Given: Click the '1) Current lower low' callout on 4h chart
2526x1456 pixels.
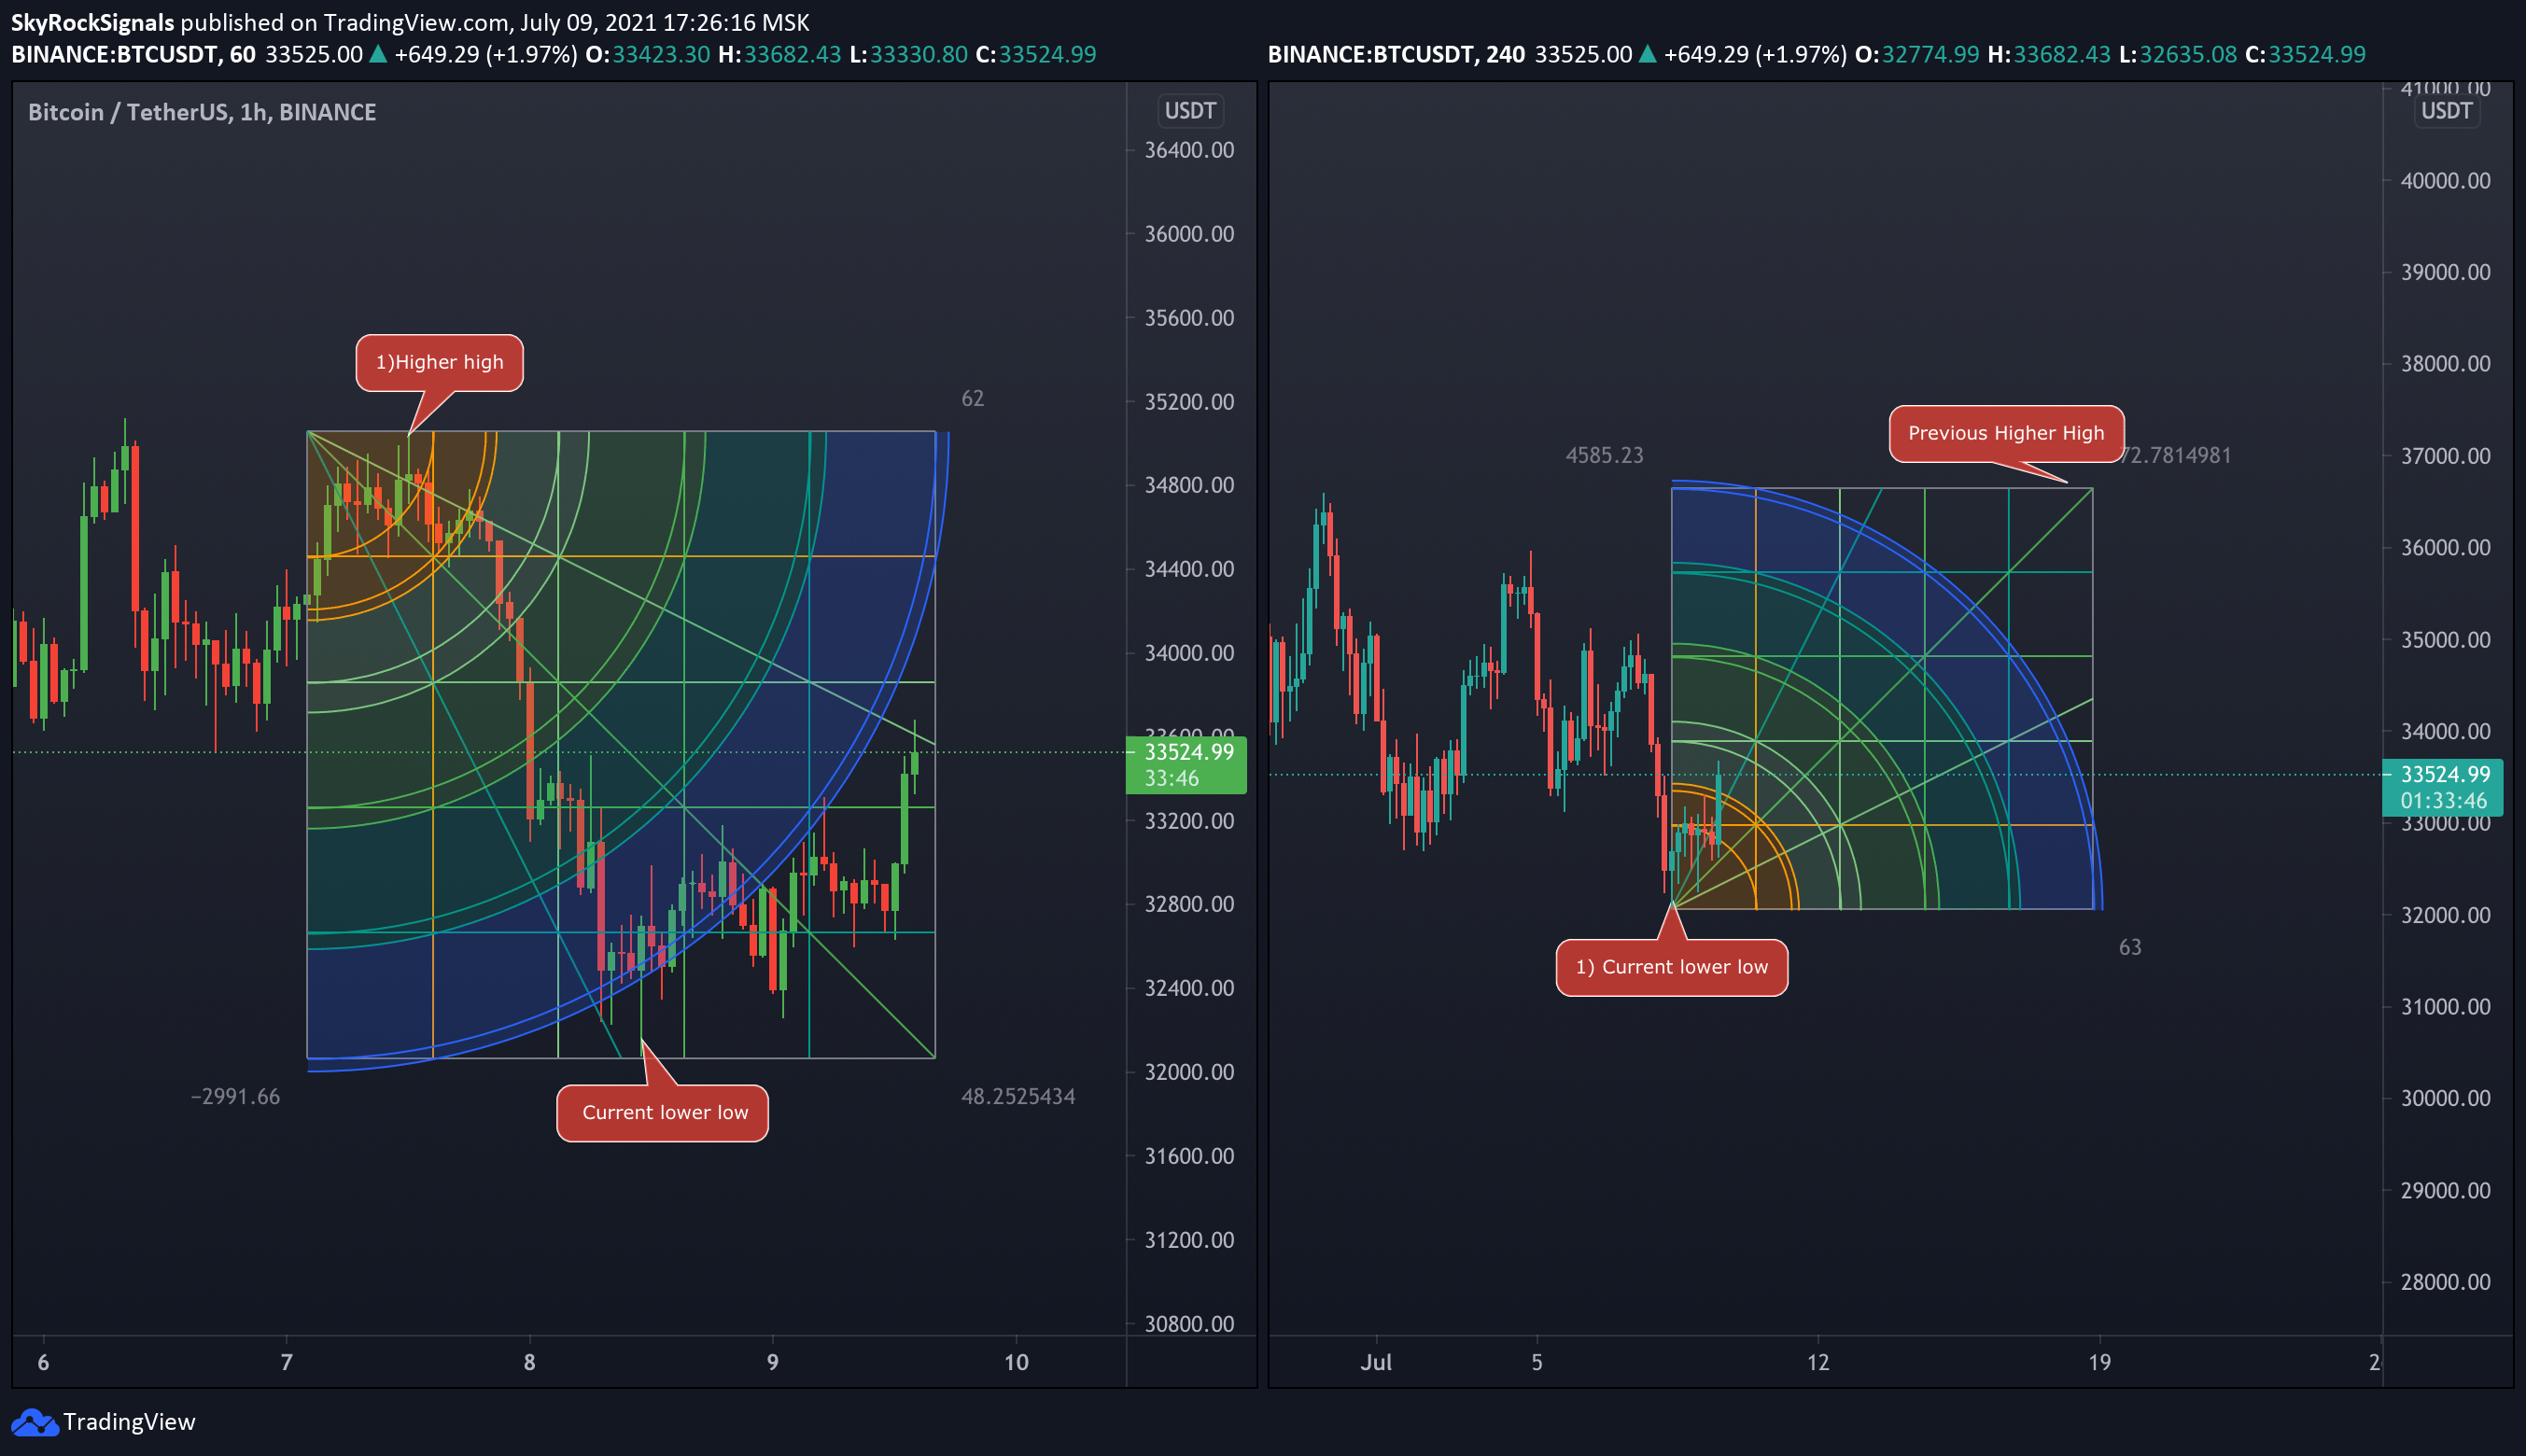Looking at the screenshot, I should 1672,967.
